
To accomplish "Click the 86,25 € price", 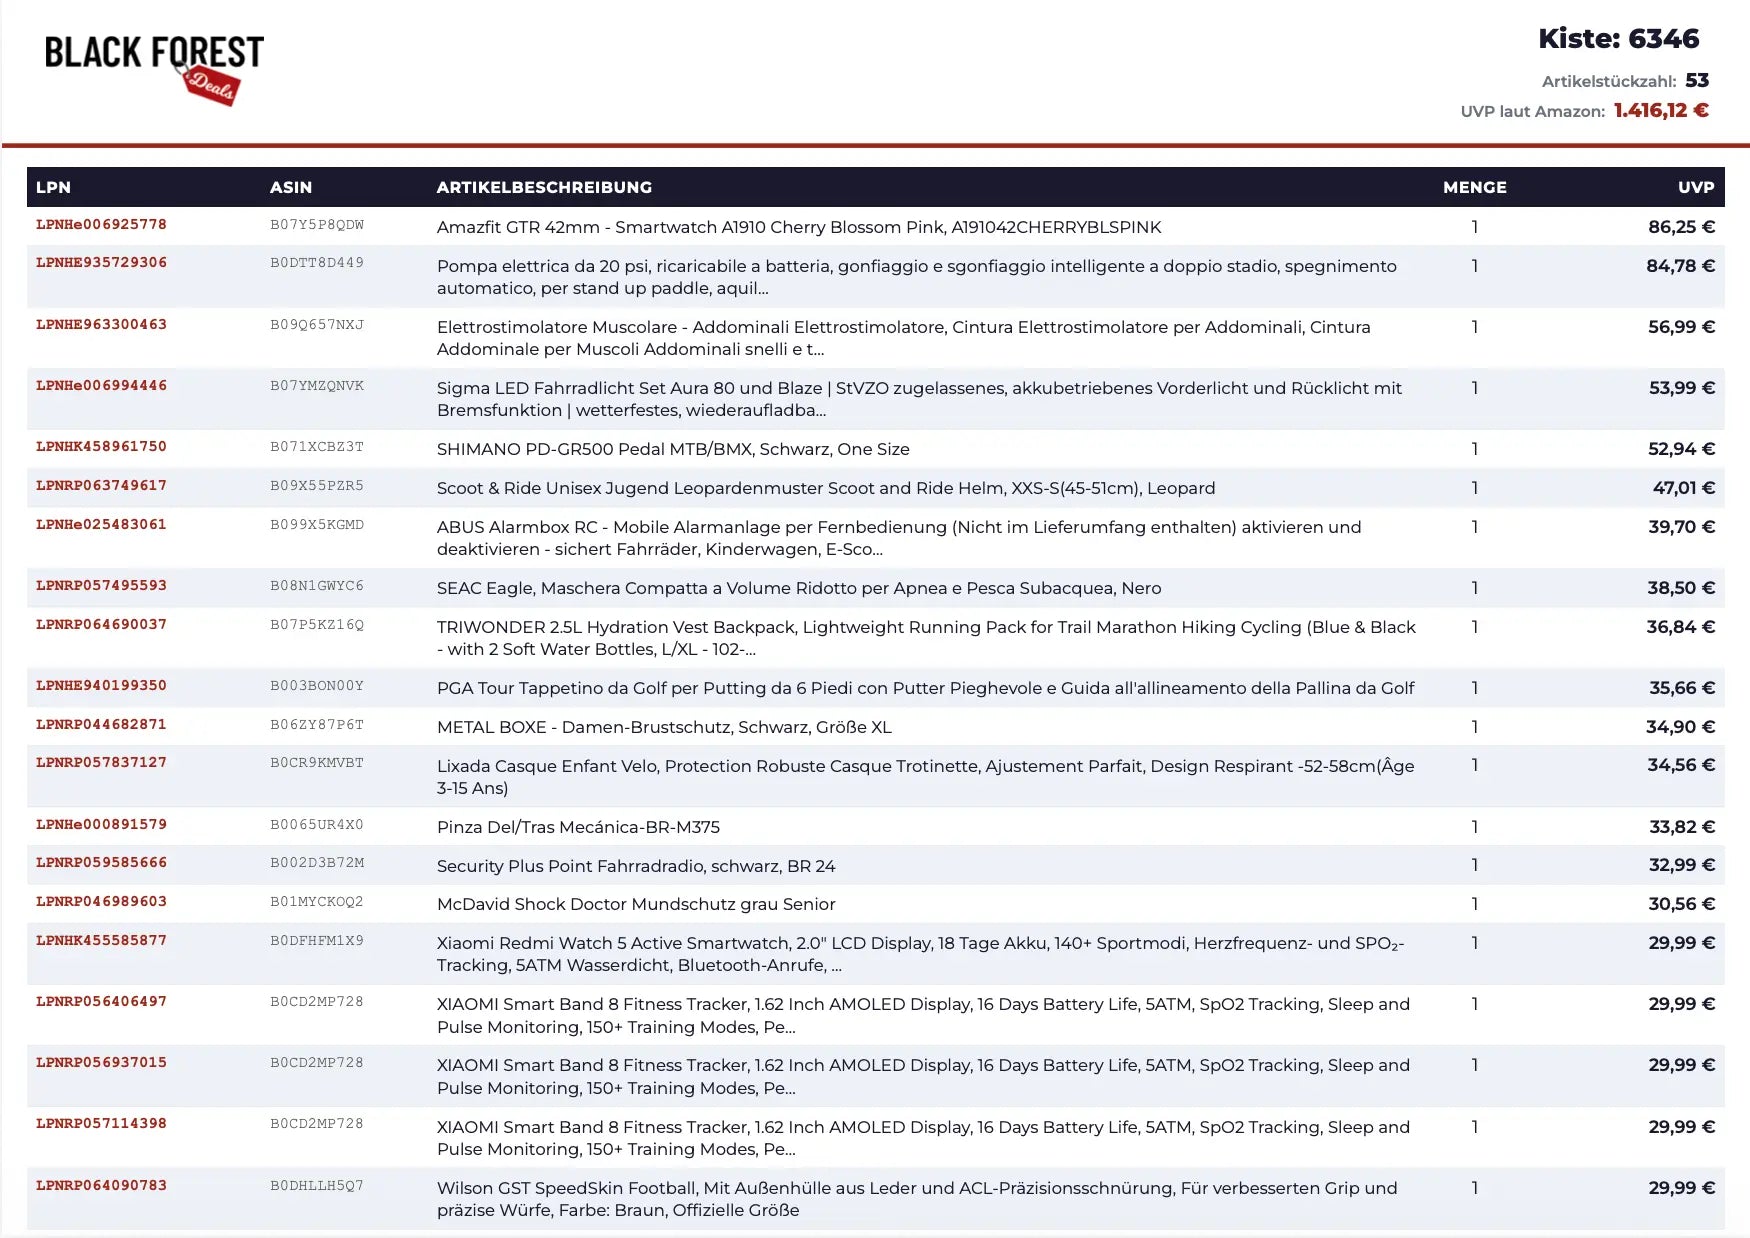I will pos(1680,227).
